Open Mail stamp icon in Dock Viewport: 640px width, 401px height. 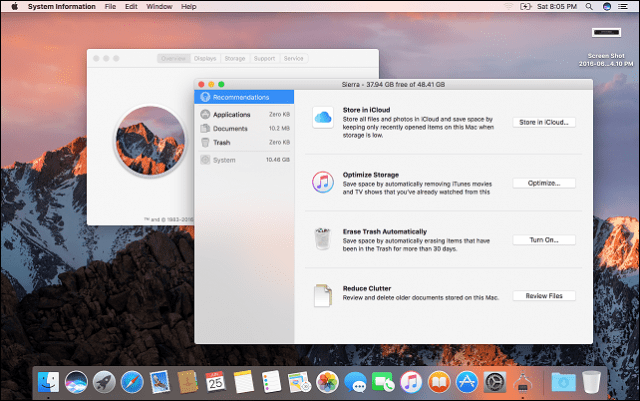pyautogui.click(x=160, y=382)
